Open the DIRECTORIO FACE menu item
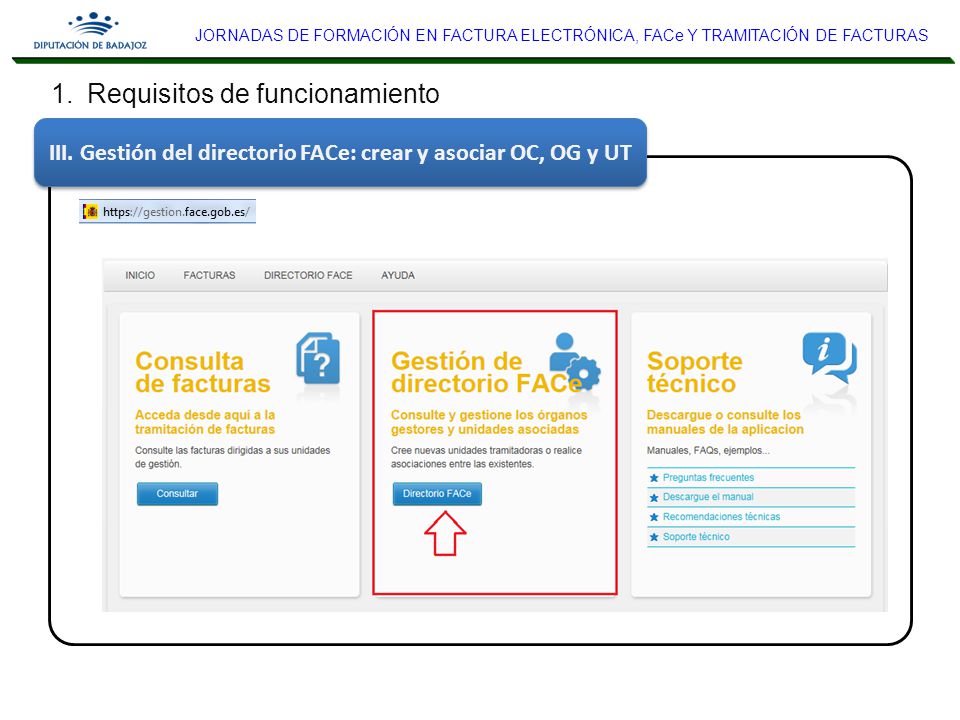The image size is (960, 720). [308, 276]
